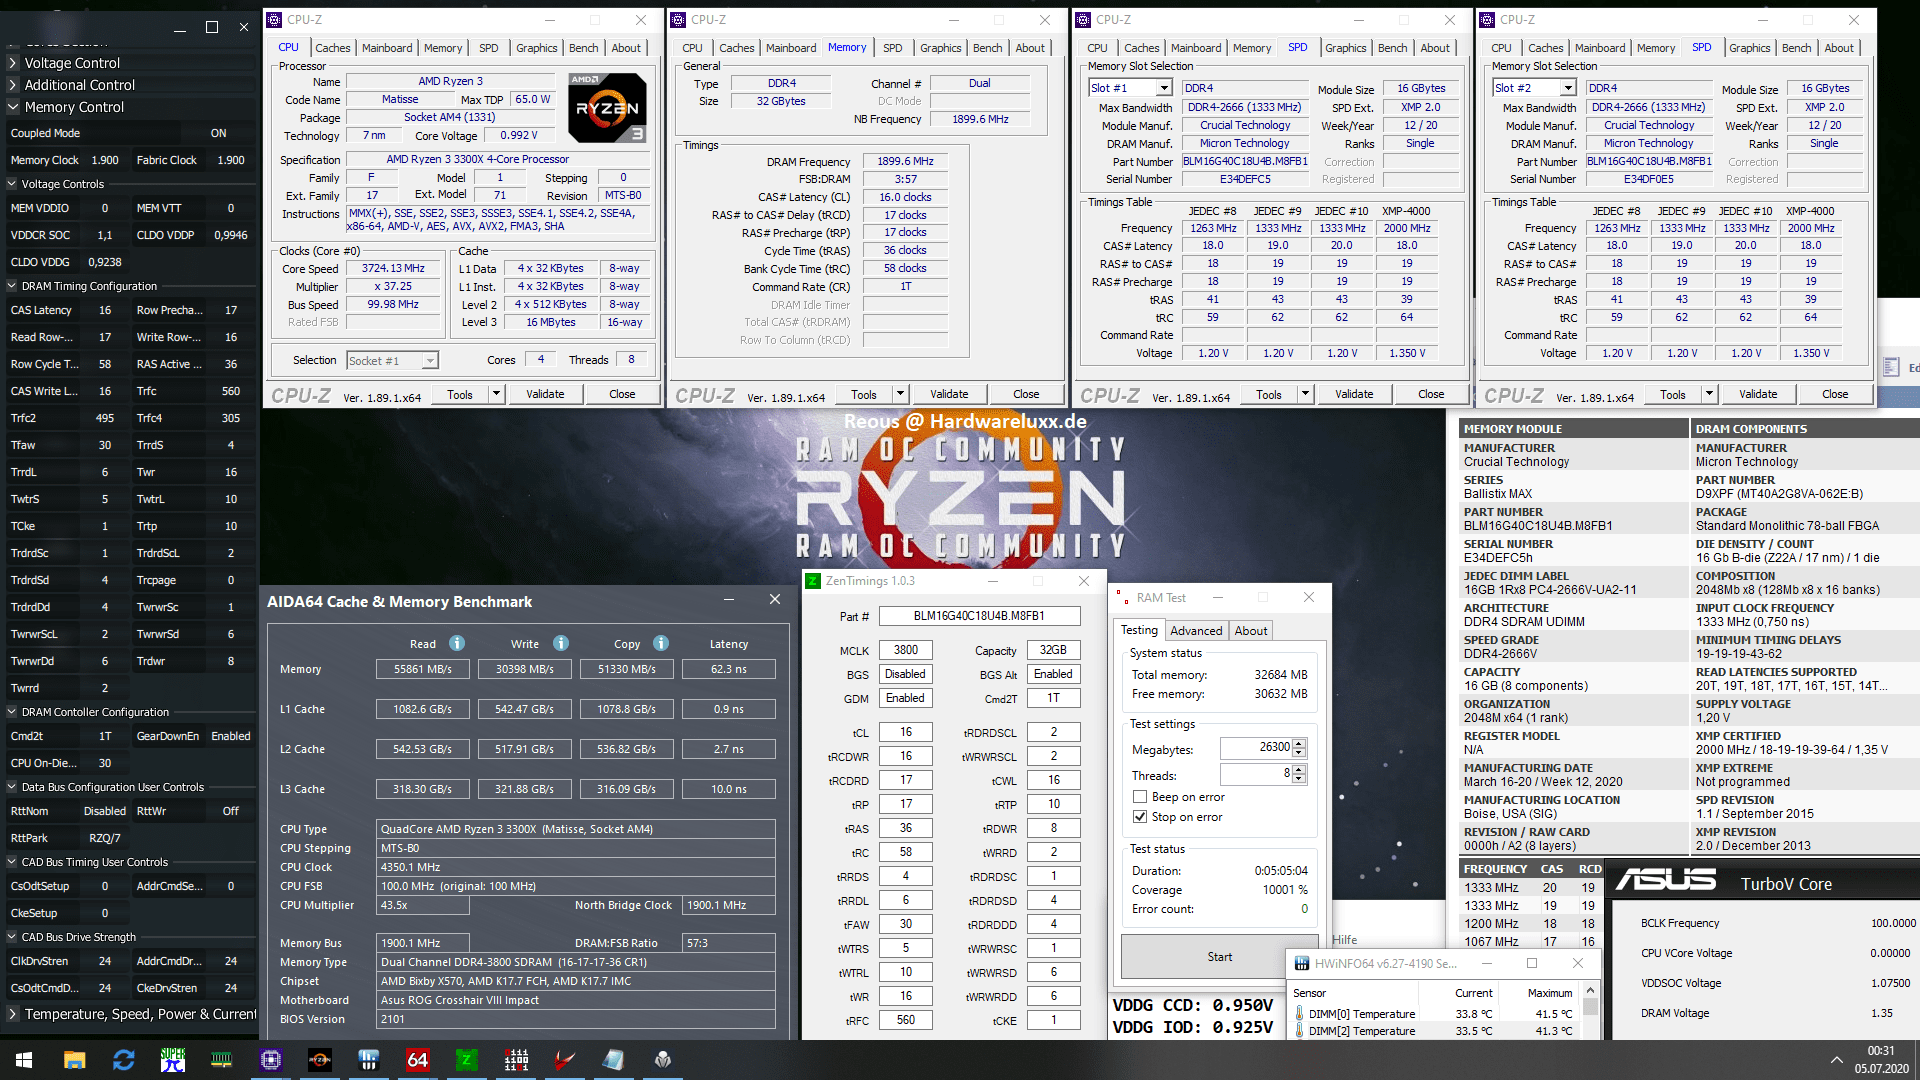Click Start button in RAM Test
This screenshot has height=1080, width=1920.
[1220, 957]
